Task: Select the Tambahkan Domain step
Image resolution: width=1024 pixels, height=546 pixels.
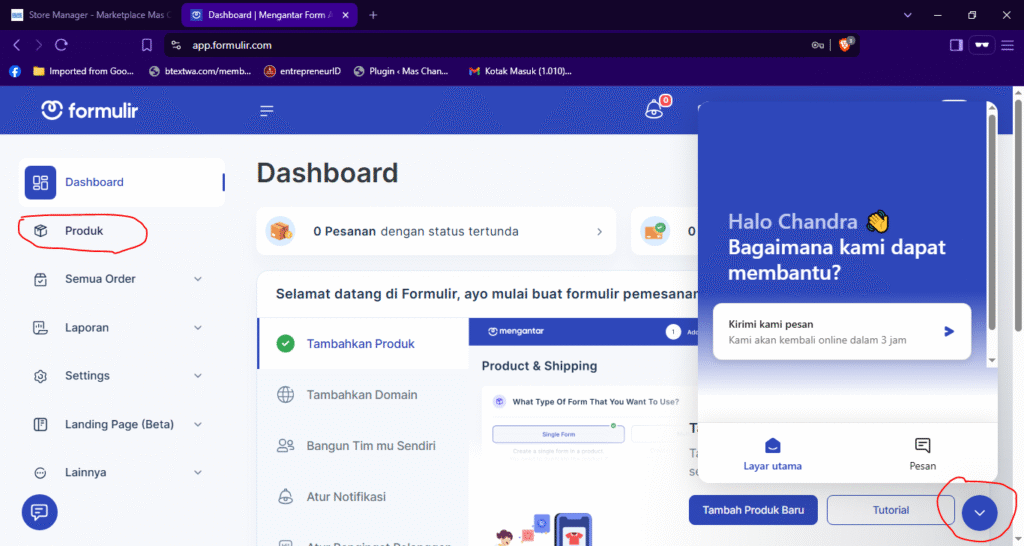Action: point(363,394)
